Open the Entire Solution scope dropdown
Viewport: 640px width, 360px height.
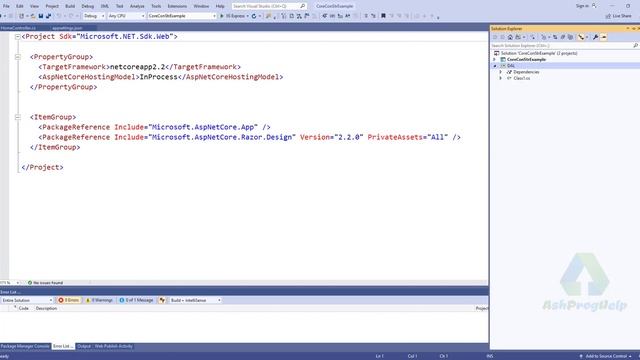27,300
